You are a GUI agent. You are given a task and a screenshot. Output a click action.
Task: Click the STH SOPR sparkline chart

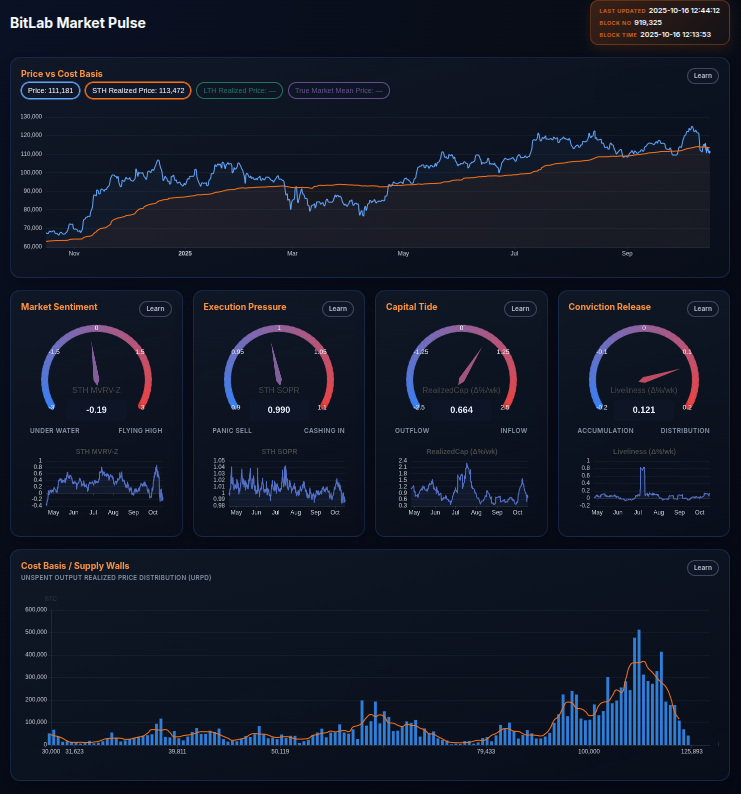pyautogui.click(x=287, y=483)
